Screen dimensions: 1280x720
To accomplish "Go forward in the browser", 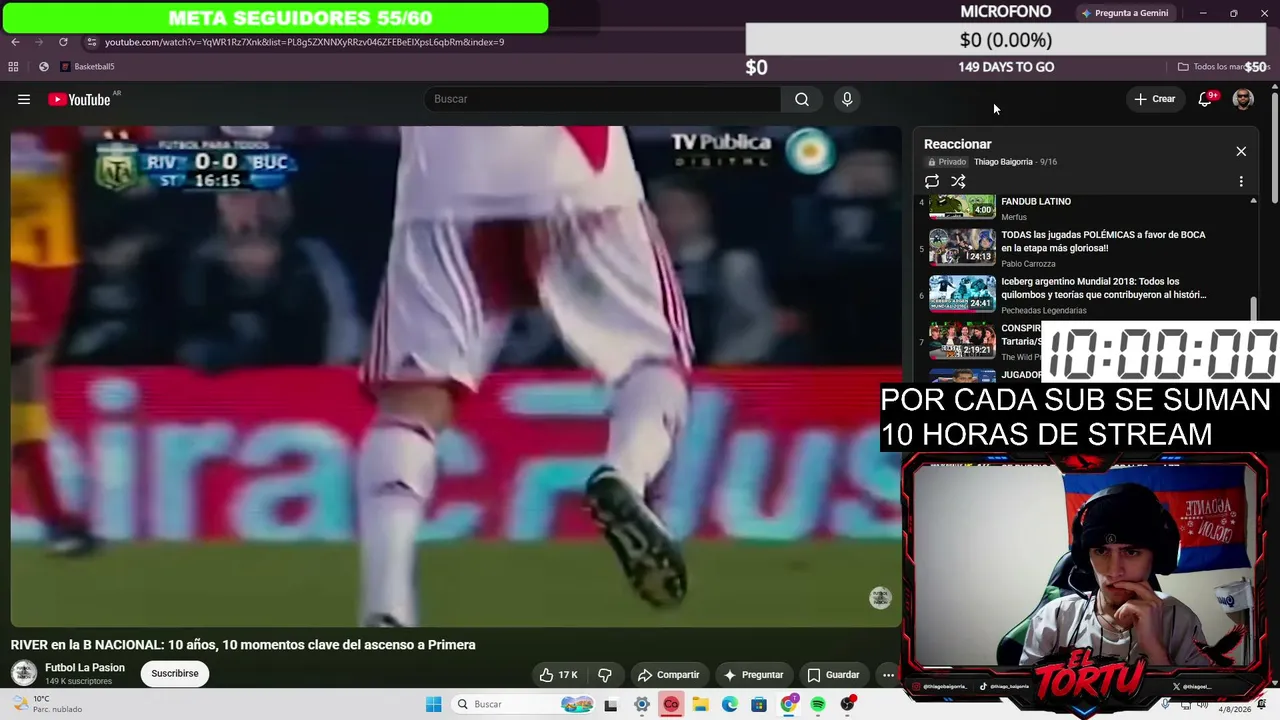I will click(39, 42).
